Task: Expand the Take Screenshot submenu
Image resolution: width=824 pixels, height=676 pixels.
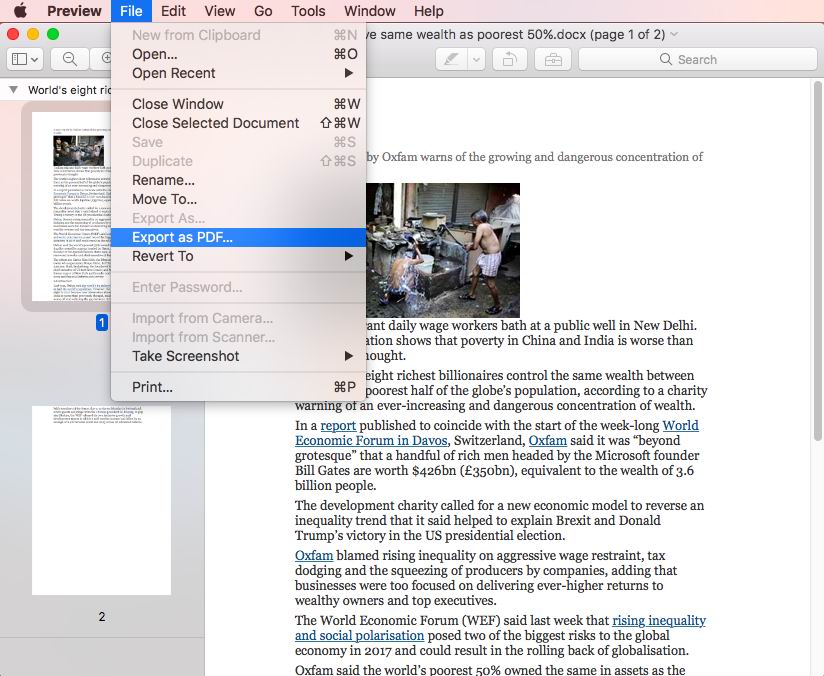Action: [x=239, y=356]
